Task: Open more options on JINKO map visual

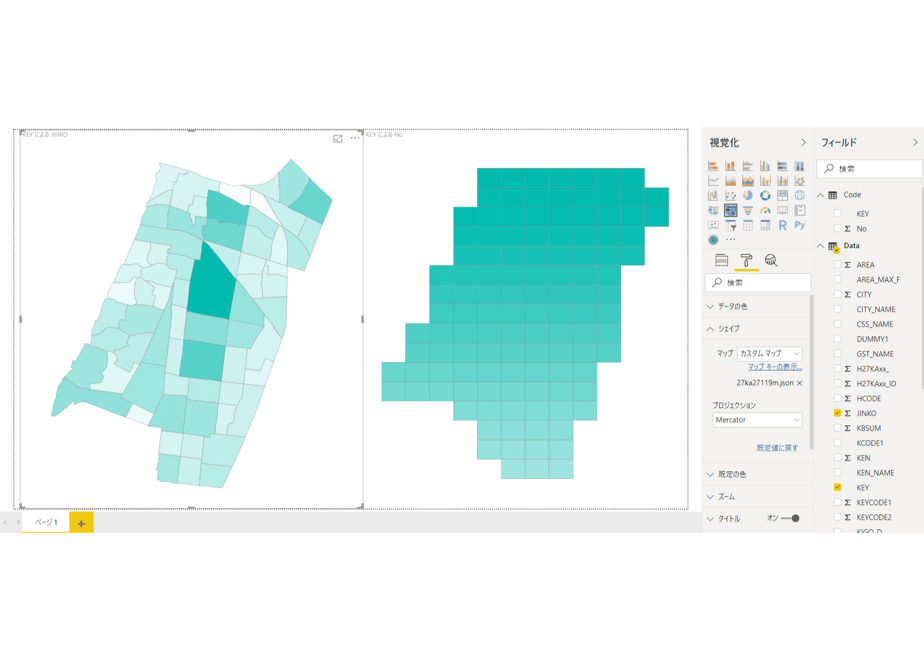Action: pos(355,138)
